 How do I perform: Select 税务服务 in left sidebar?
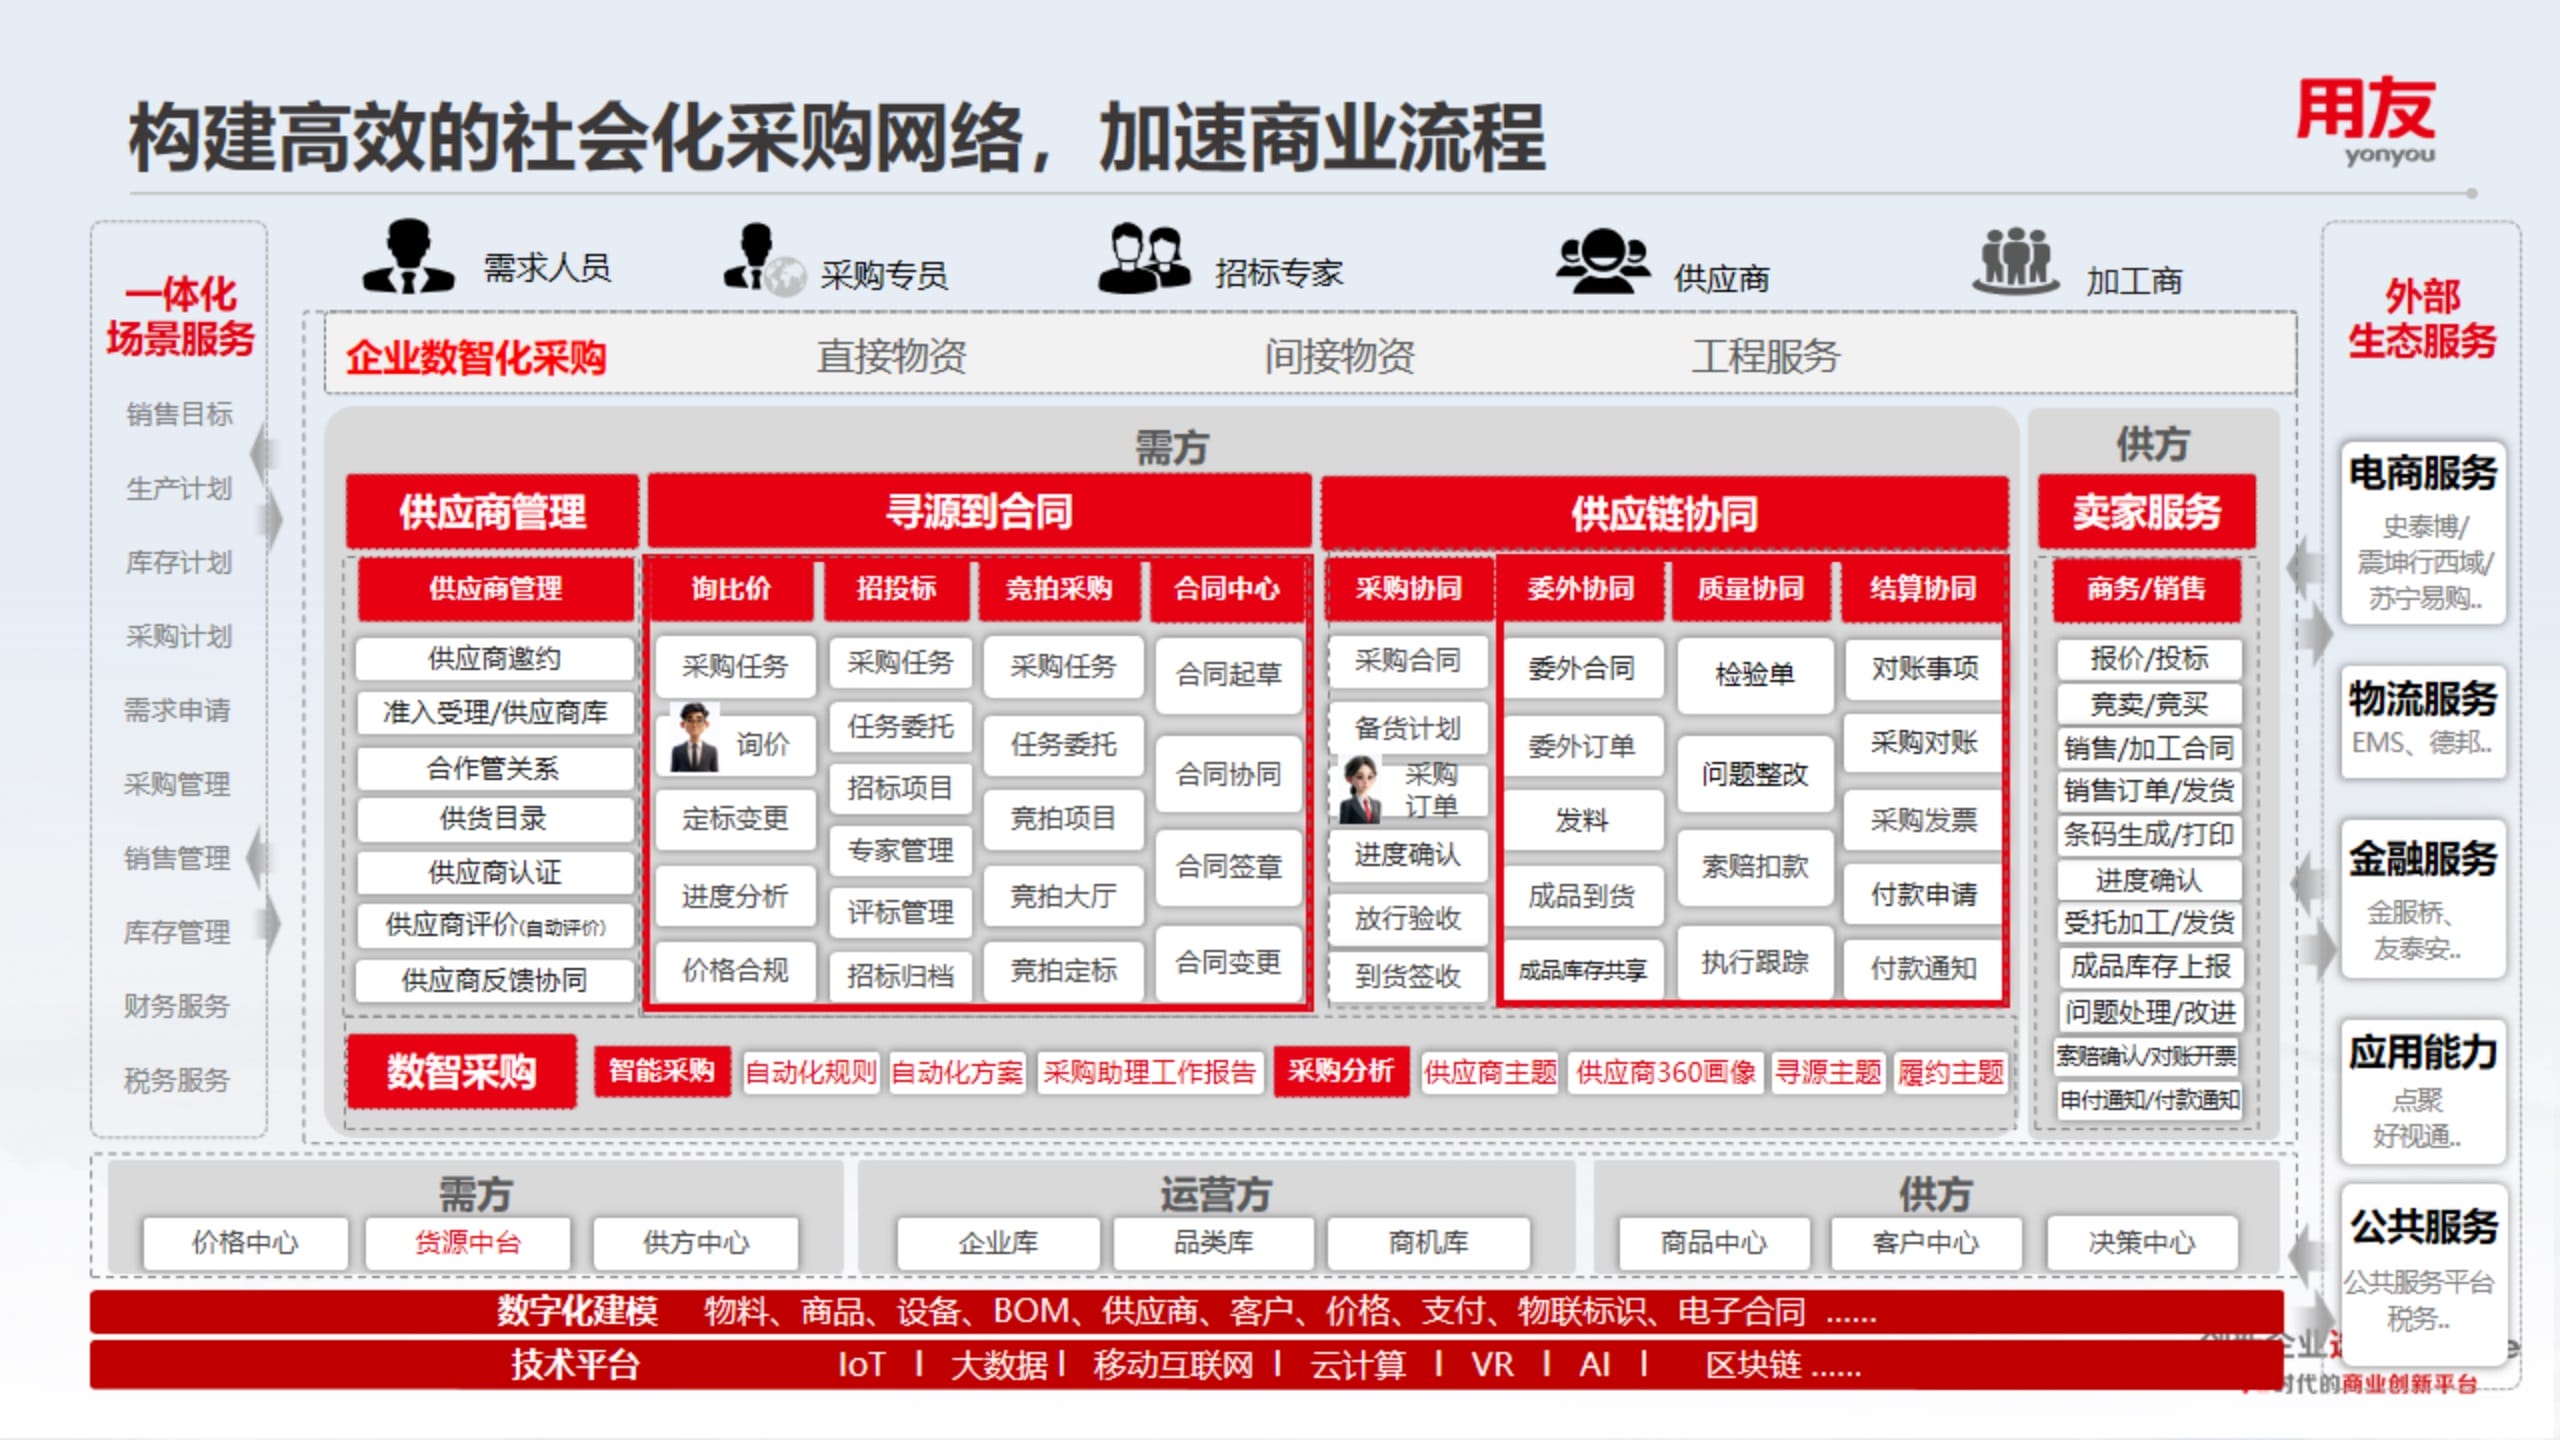click(x=177, y=1080)
